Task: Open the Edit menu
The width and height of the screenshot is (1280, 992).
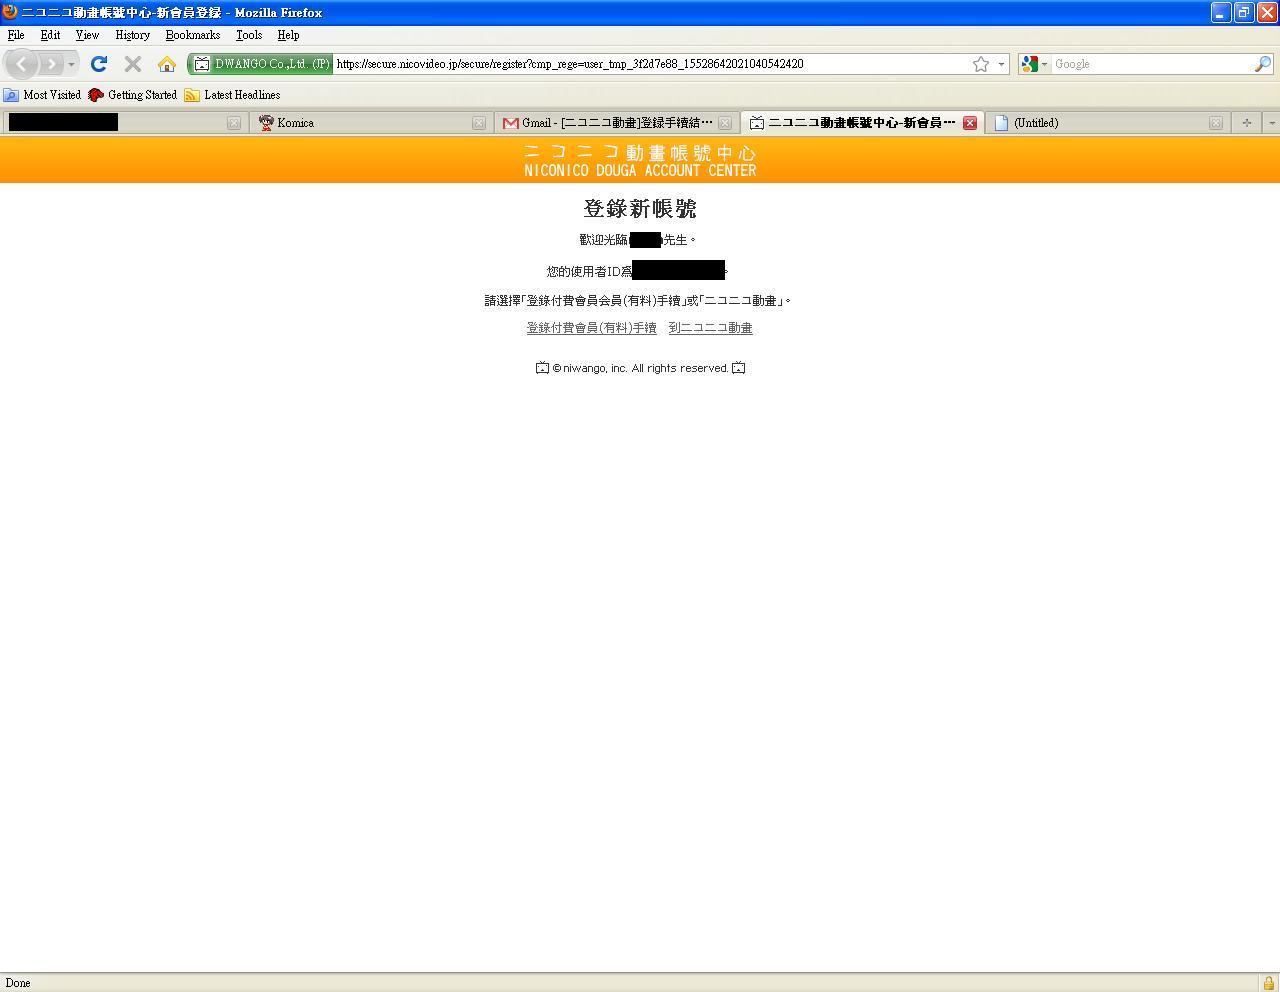Action: (50, 35)
